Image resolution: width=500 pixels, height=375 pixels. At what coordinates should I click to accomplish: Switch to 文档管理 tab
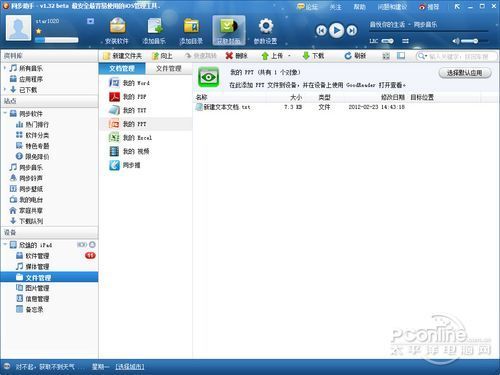click(x=122, y=68)
